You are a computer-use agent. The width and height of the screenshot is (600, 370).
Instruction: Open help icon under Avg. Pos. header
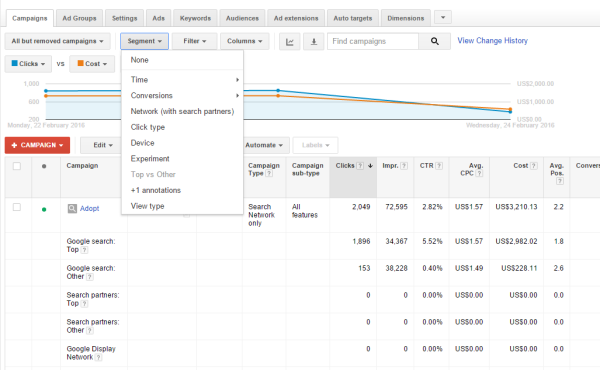(x=560, y=181)
